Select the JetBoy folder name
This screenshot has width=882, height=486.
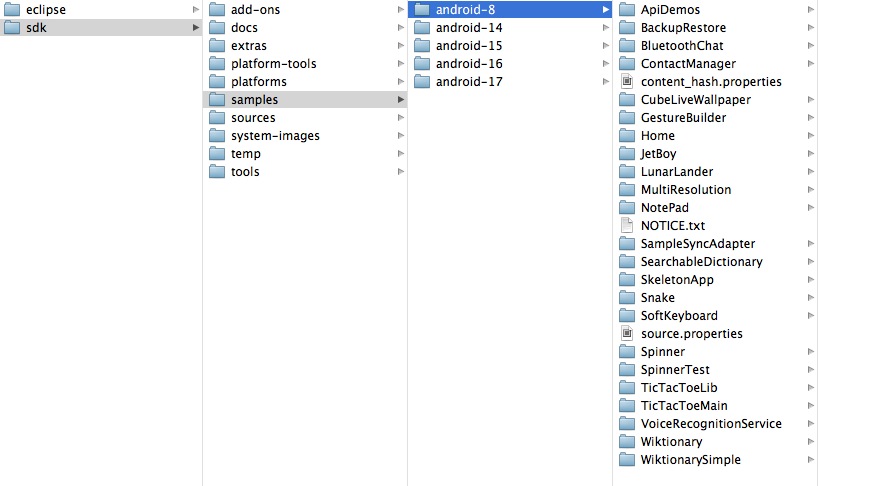pos(658,154)
